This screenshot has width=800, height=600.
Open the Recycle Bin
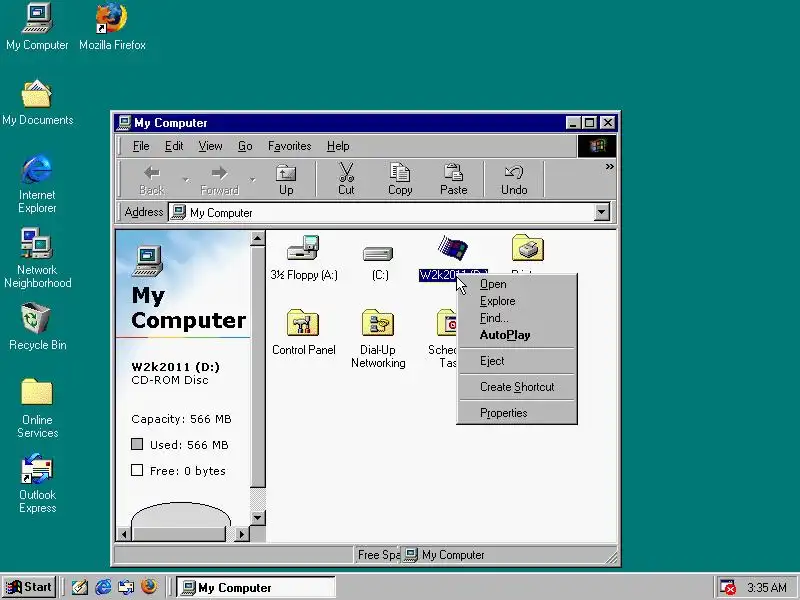click(37, 327)
